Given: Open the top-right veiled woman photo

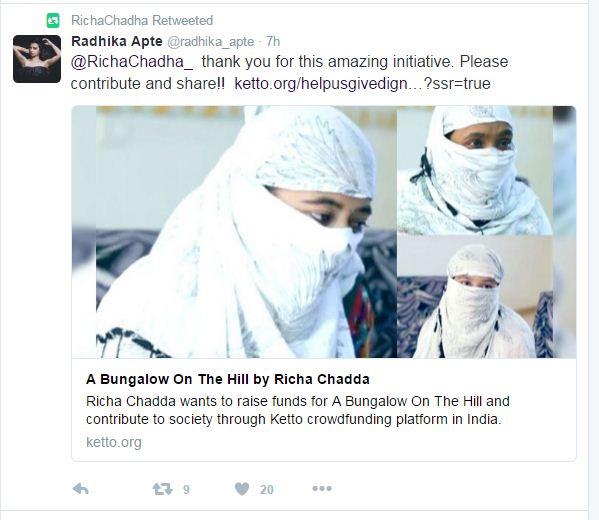Looking at the screenshot, I should (475, 170).
